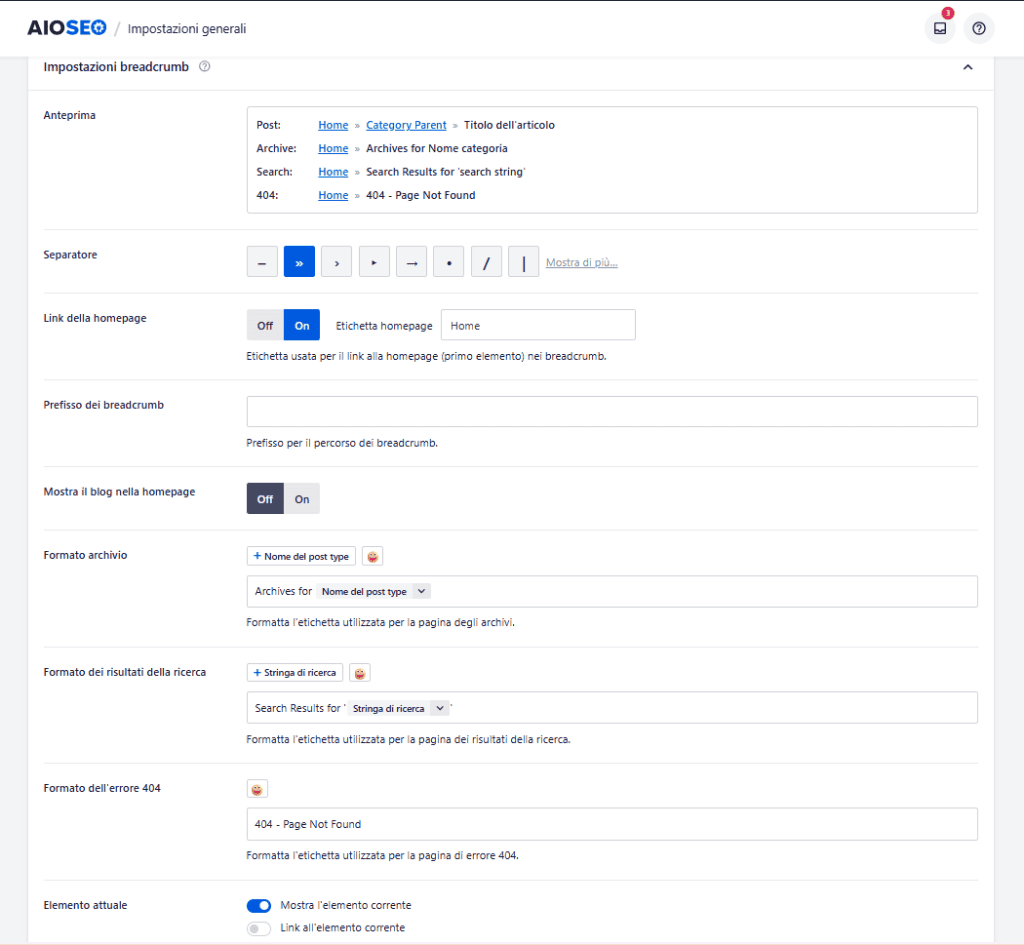Open the Mostra di più separator link
Image resolution: width=1024 pixels, height=945 pixels.
tap(581, 261)
